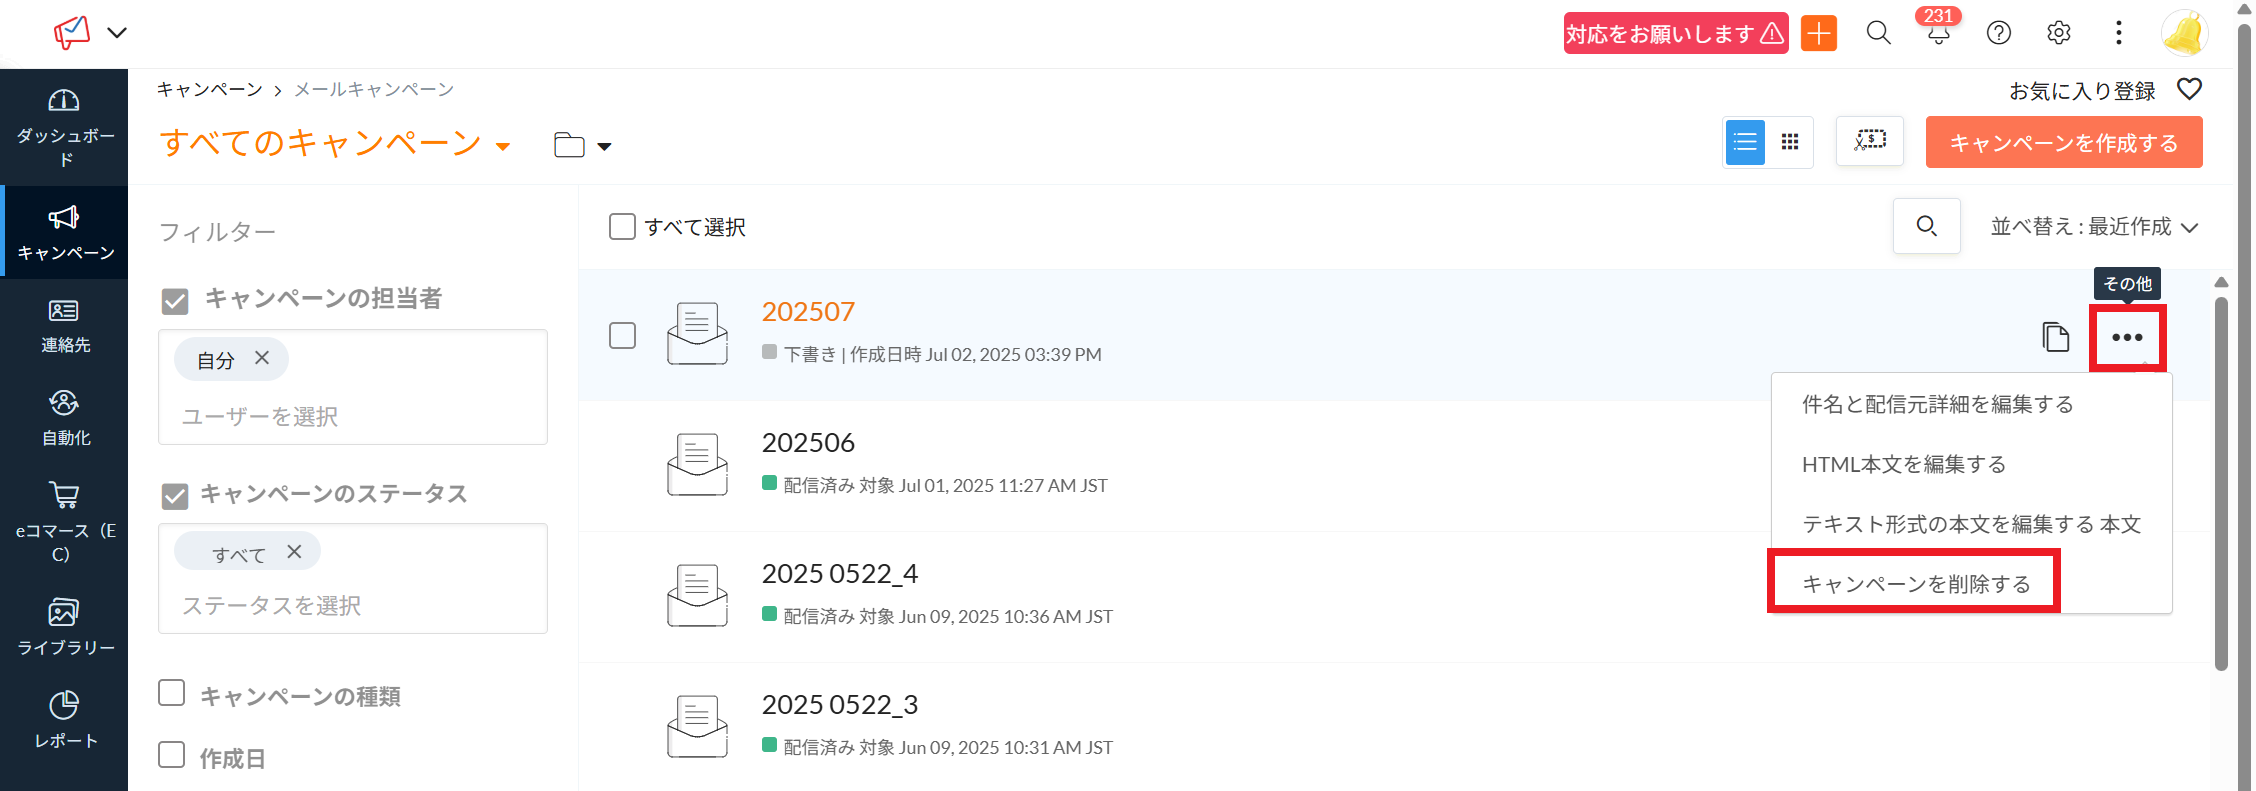Open the notifications bell
The width and height of the screenshot is (2256, 791).
[1938, 33]
